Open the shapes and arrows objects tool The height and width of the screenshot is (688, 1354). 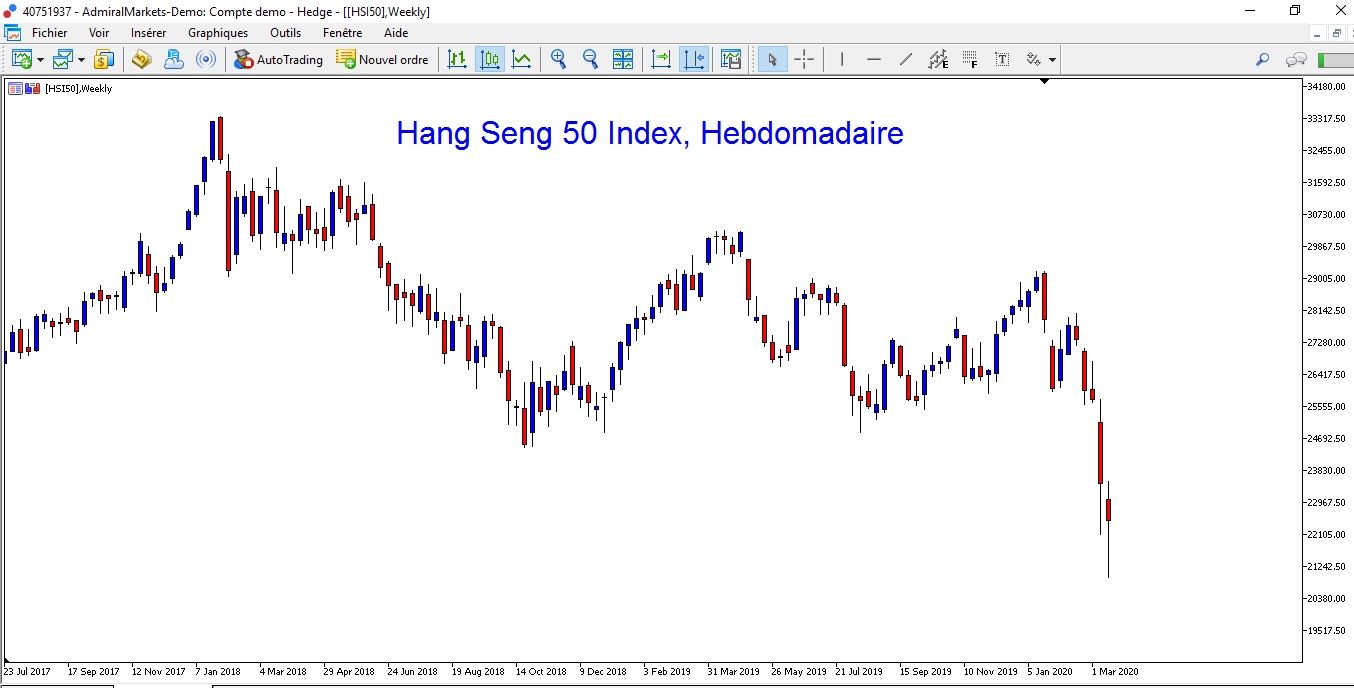click(x=1034, y=59)
